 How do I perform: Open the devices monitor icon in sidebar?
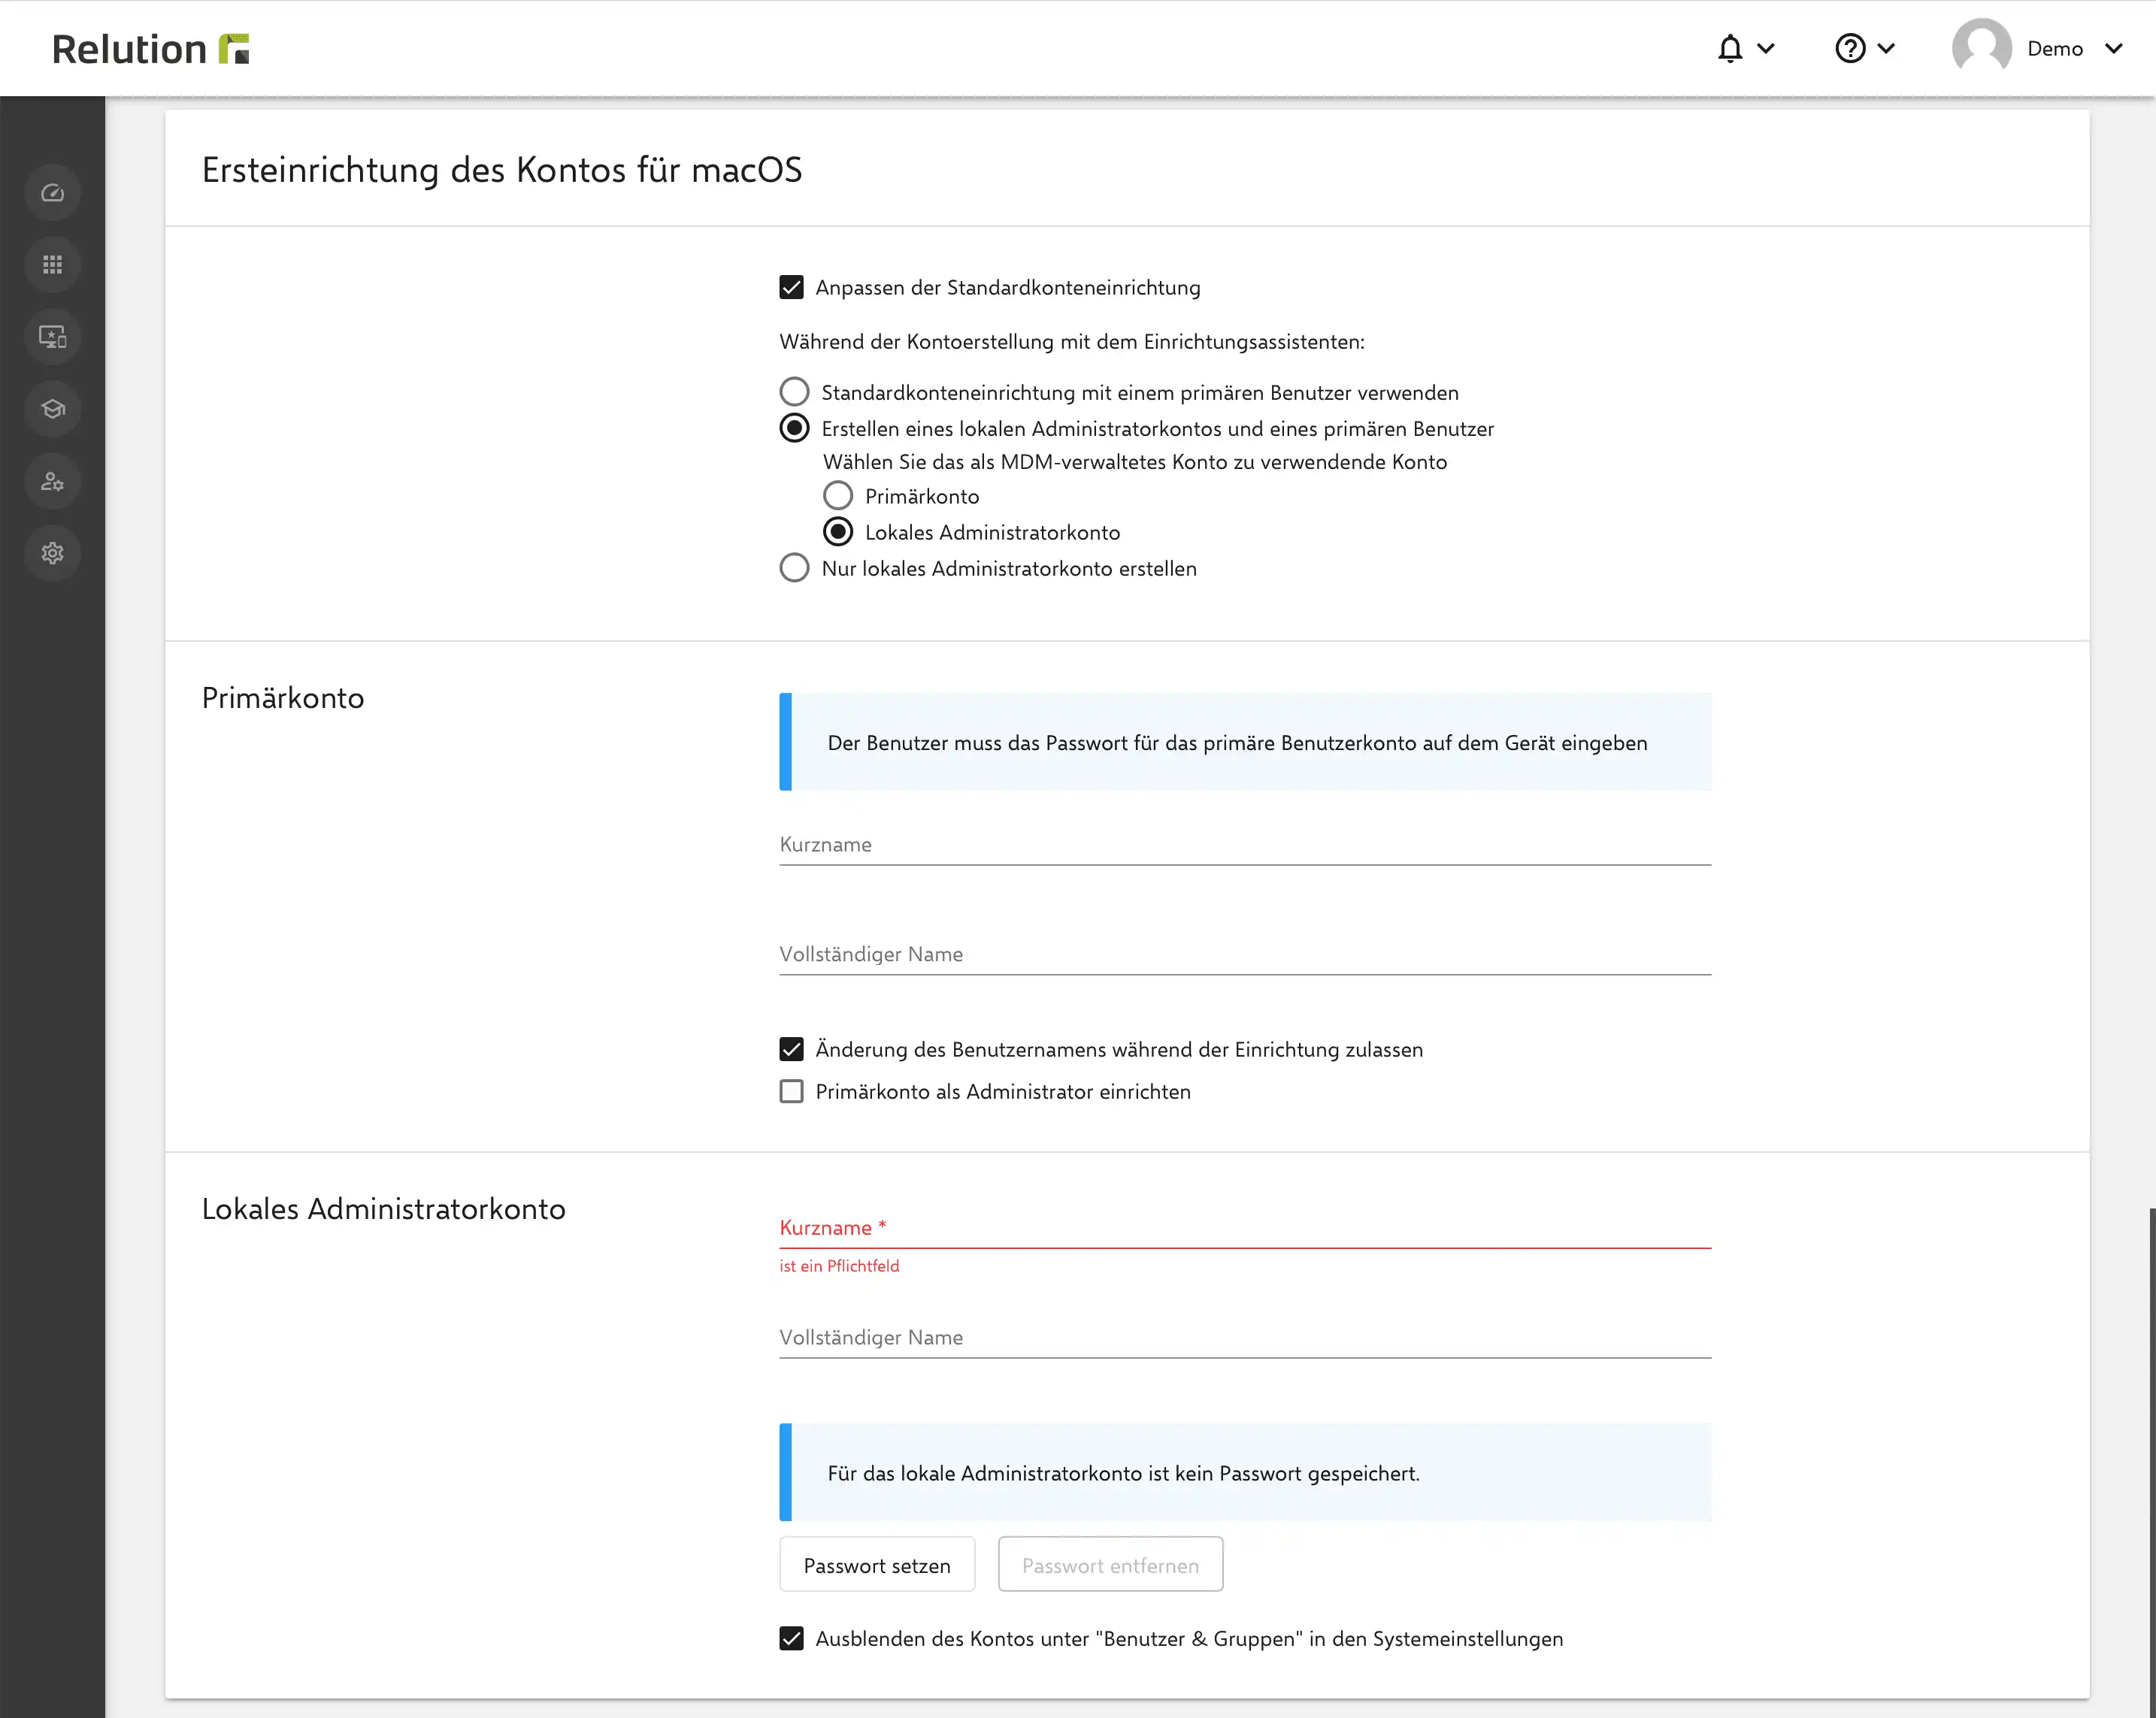point(52,337)
